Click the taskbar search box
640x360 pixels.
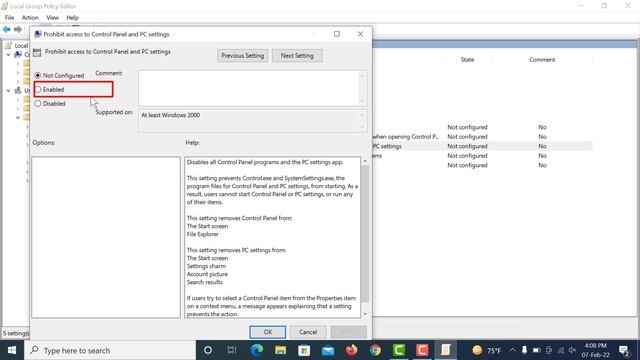pyautogui.click(x=110, y=350)
